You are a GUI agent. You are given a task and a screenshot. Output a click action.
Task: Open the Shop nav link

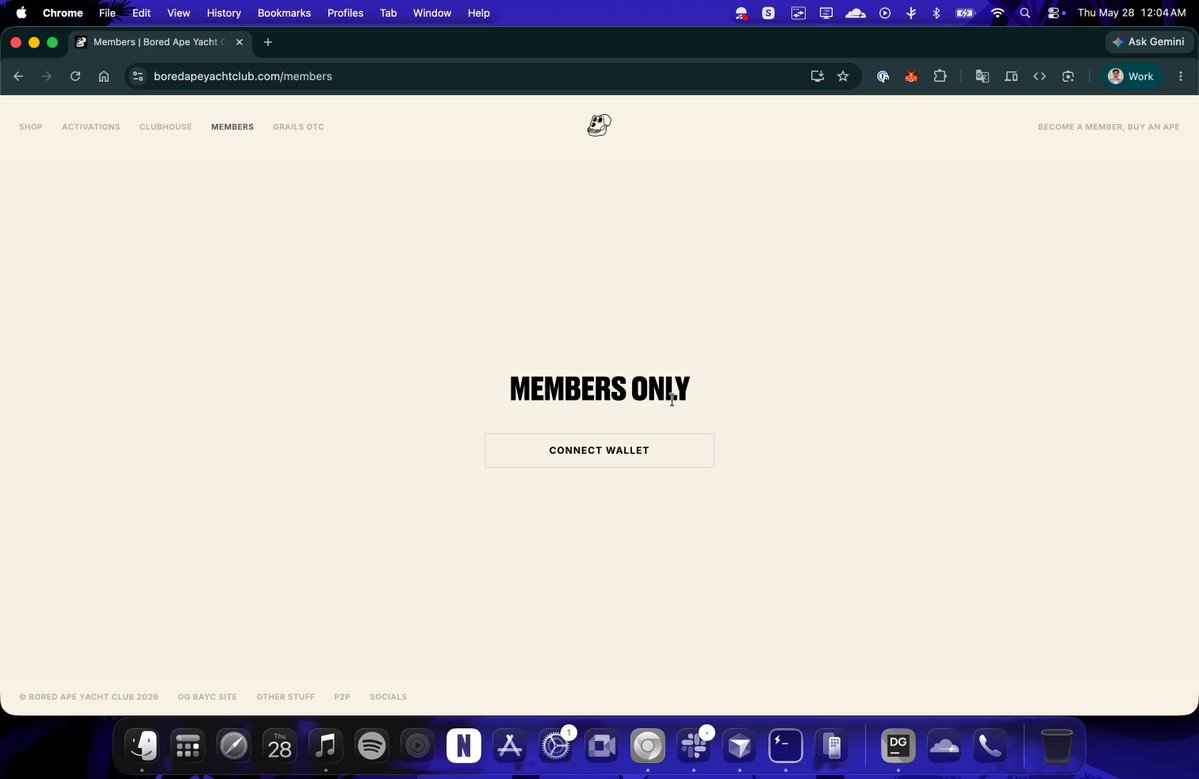coord(31,127)
